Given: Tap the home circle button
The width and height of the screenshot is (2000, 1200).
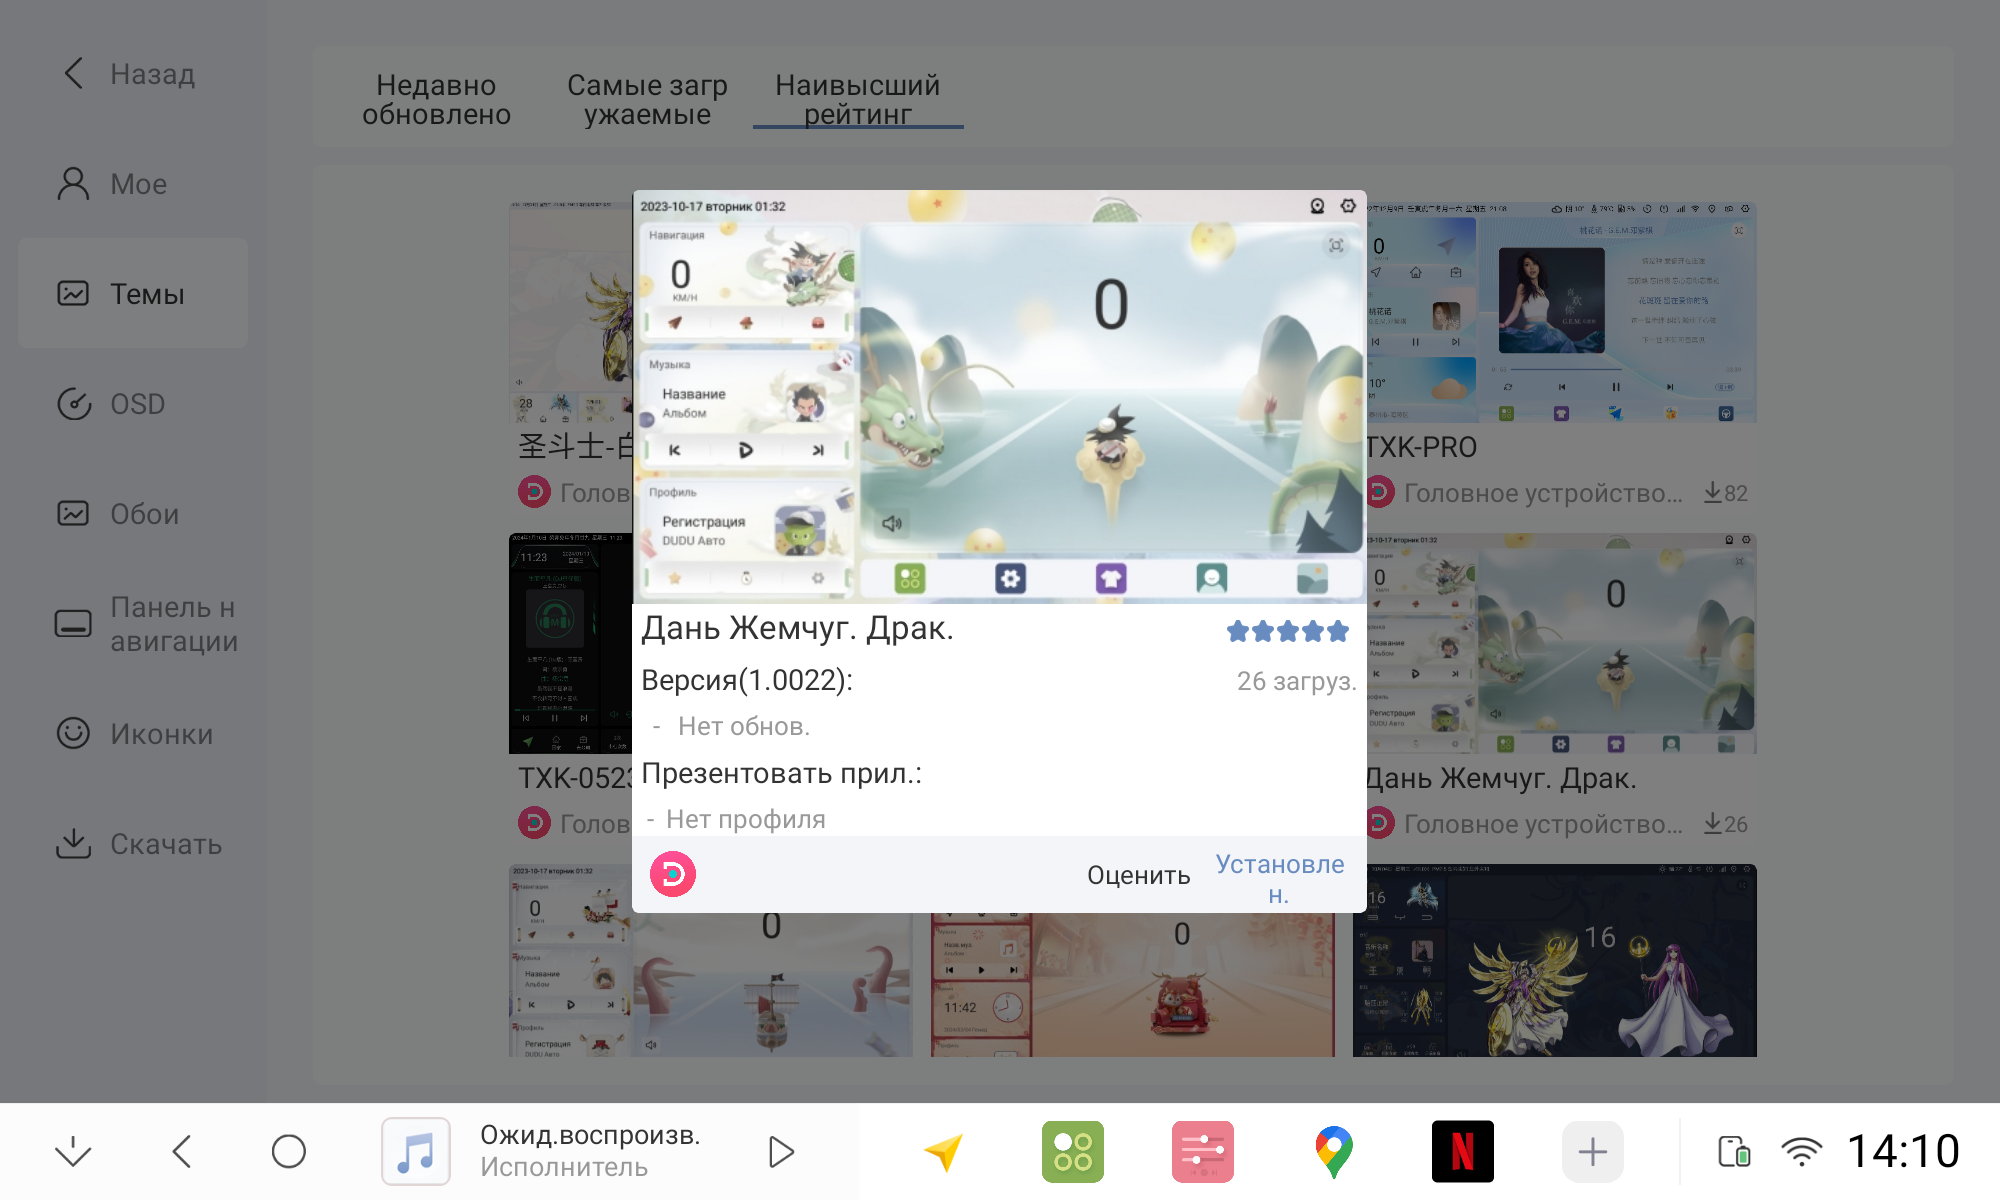Looking at the screenshot, I should click(289, 1152).
